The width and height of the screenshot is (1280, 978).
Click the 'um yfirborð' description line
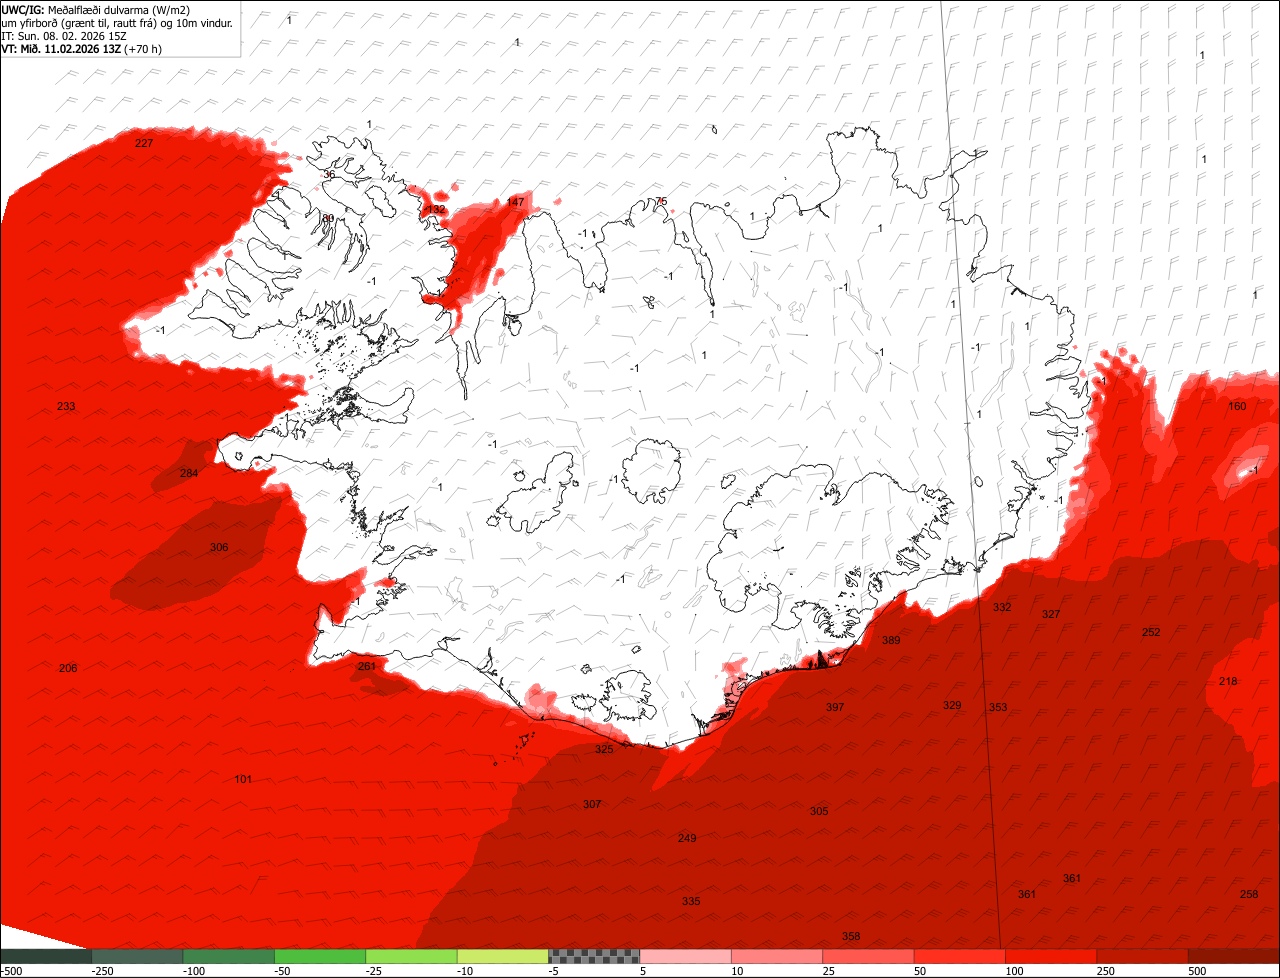tap(117, 23)
